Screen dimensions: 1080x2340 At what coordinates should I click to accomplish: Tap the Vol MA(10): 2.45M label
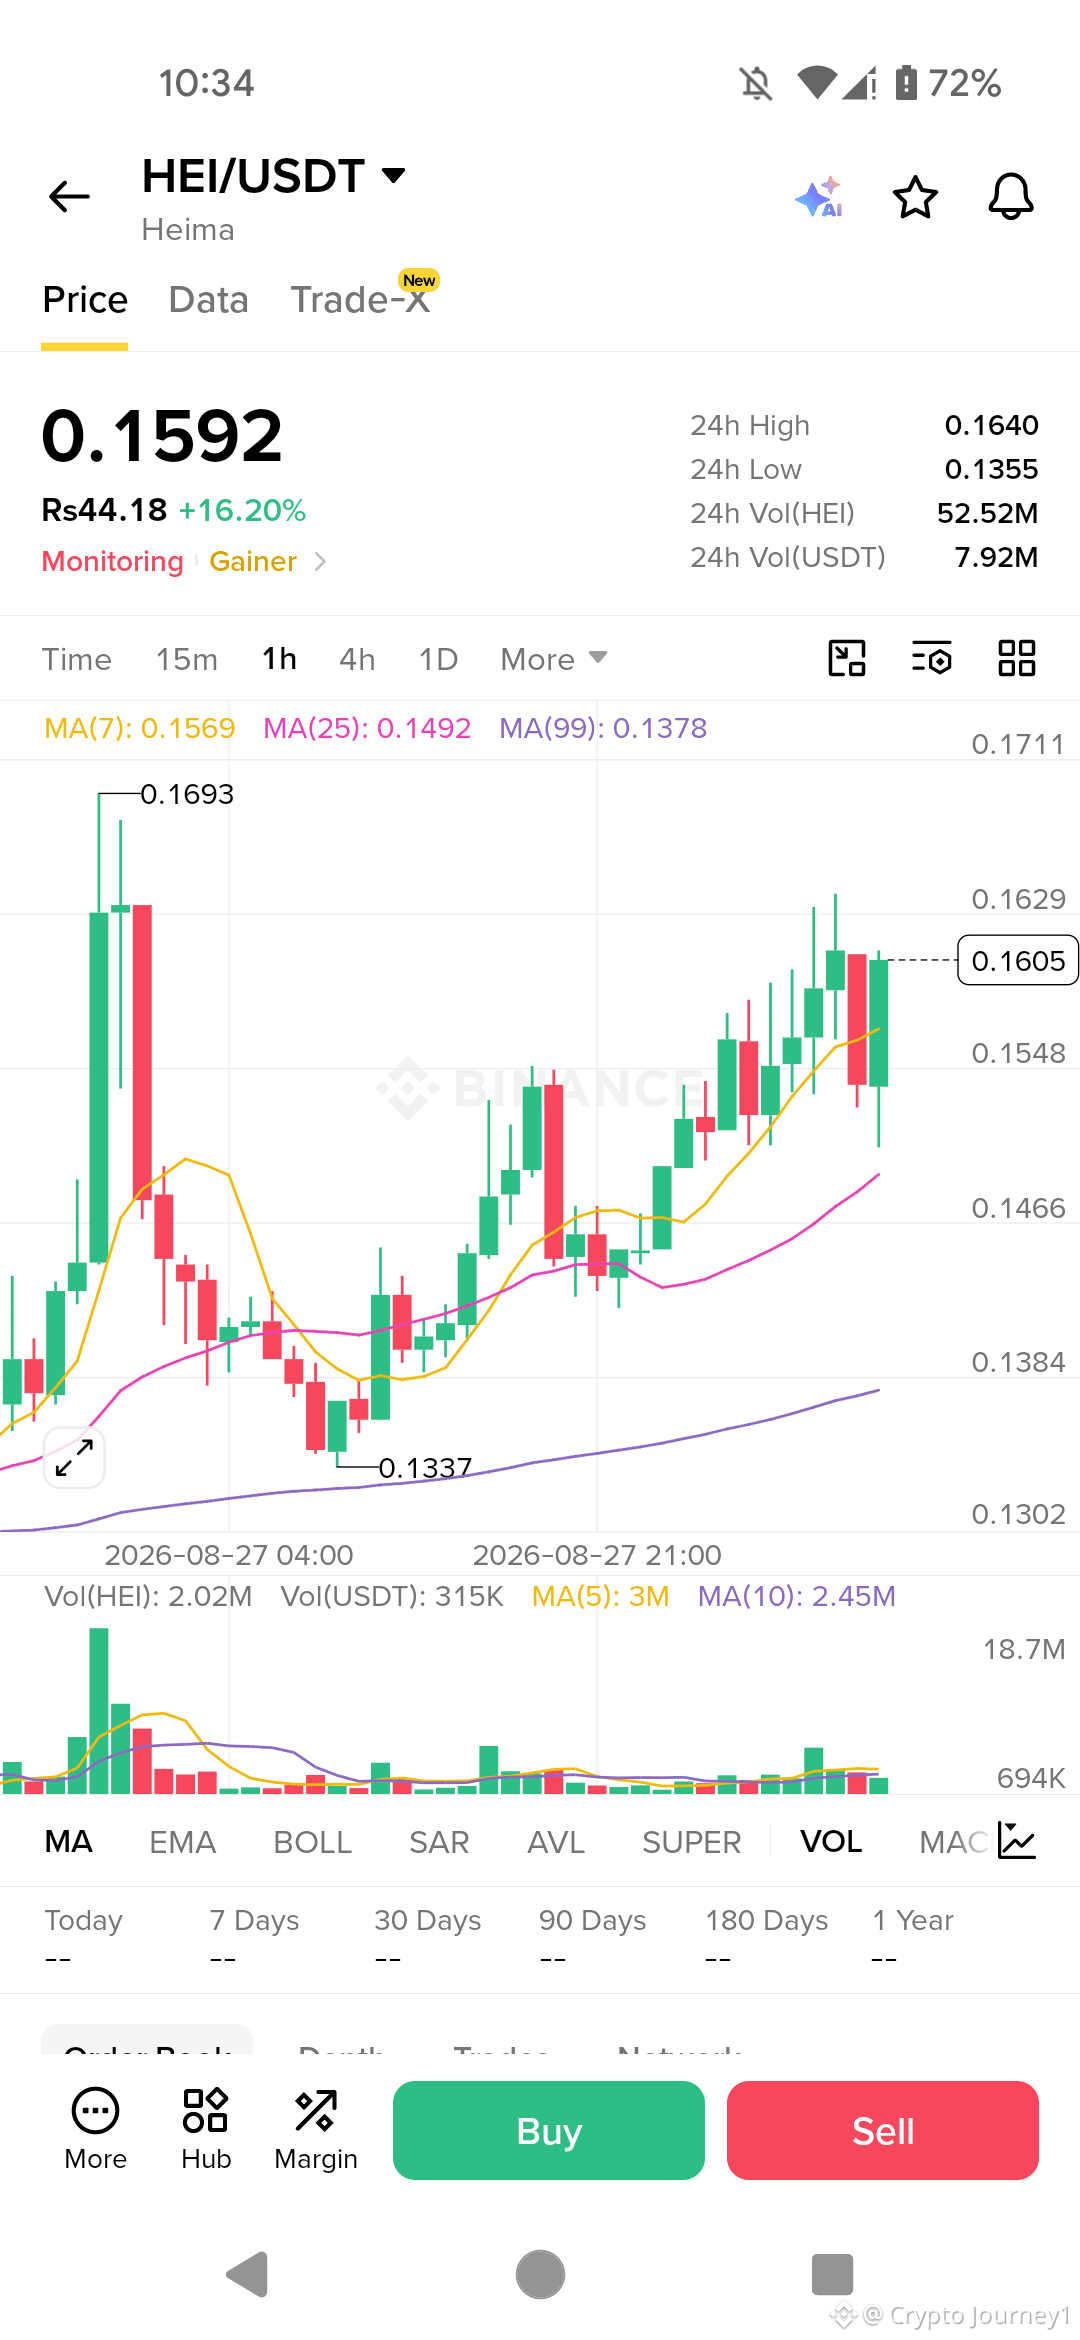point(796,1596)
